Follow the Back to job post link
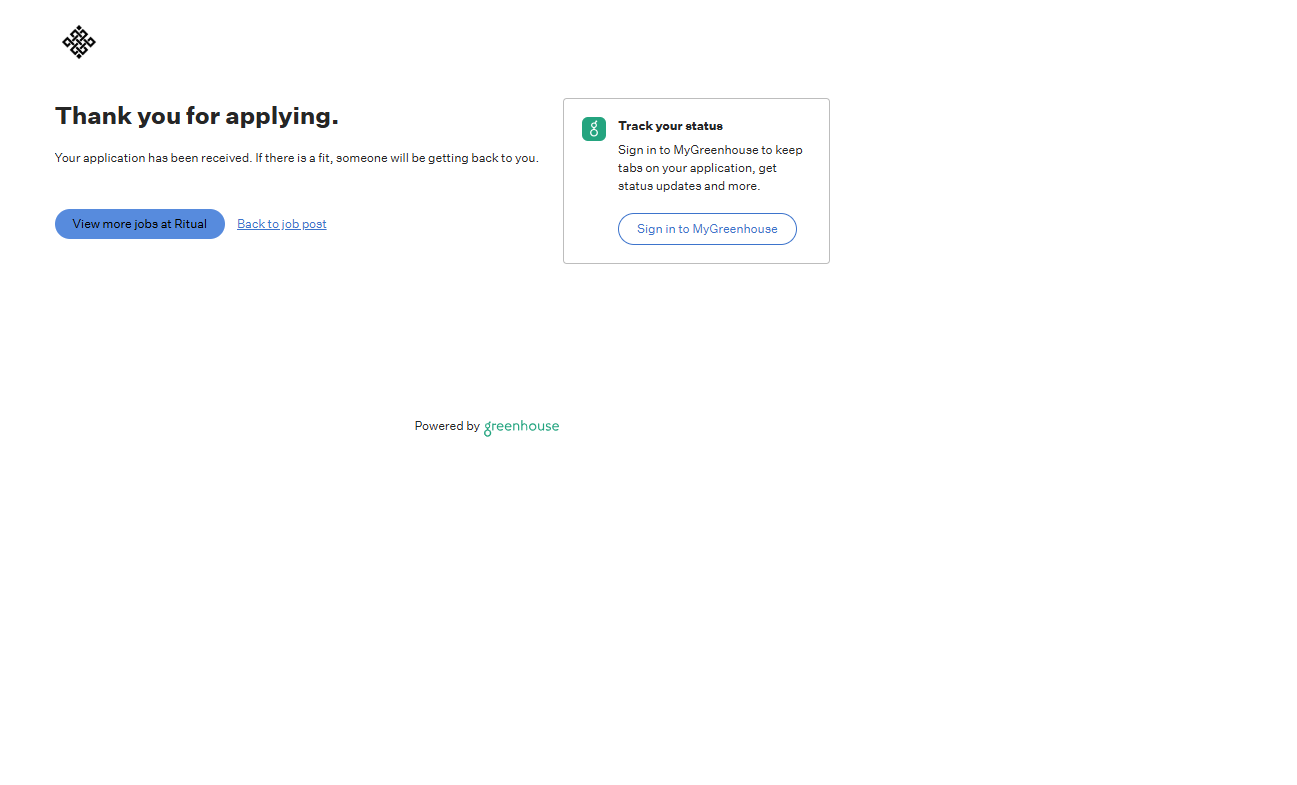Image resolution: width=1297 pixels, height=785 pixels. click(x=282, y=224)
